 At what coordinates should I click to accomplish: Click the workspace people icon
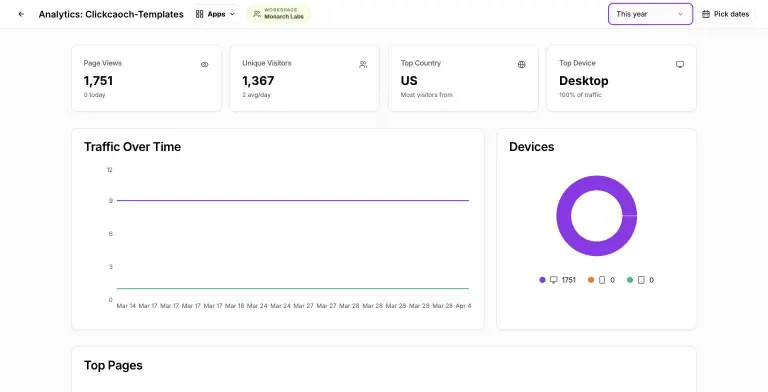click(257, 14)
